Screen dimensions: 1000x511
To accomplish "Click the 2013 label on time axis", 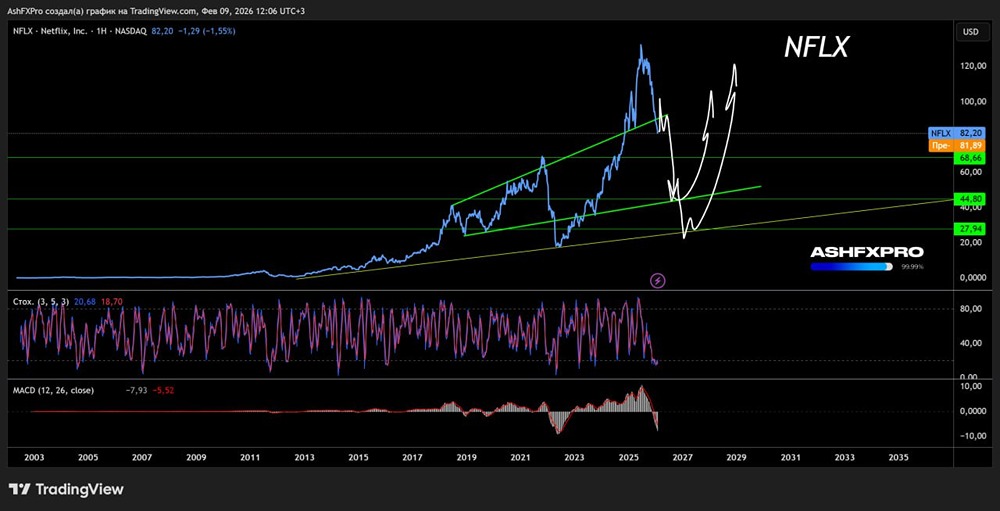I will (x=304, y=457).
